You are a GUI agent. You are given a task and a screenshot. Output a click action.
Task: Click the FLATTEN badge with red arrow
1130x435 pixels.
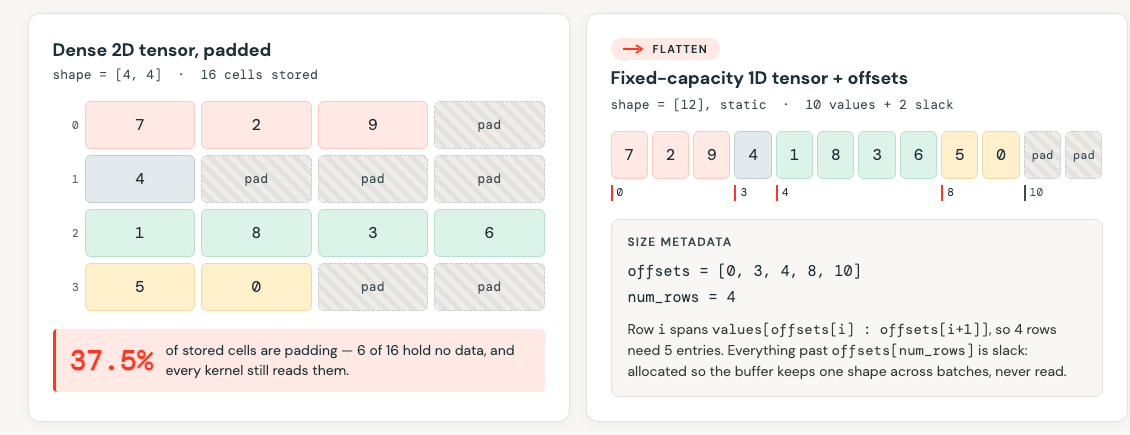pyautogui.click(x=665, y=49)
